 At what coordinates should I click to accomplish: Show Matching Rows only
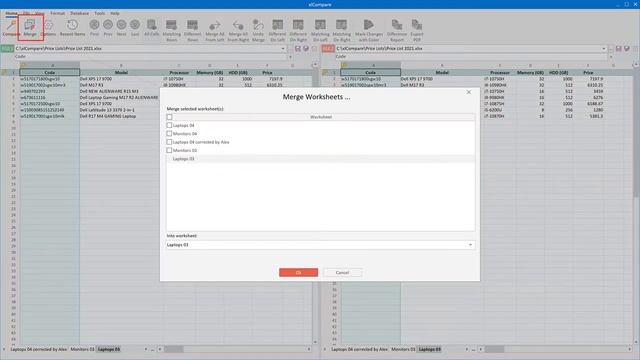(x=171, y=30)
